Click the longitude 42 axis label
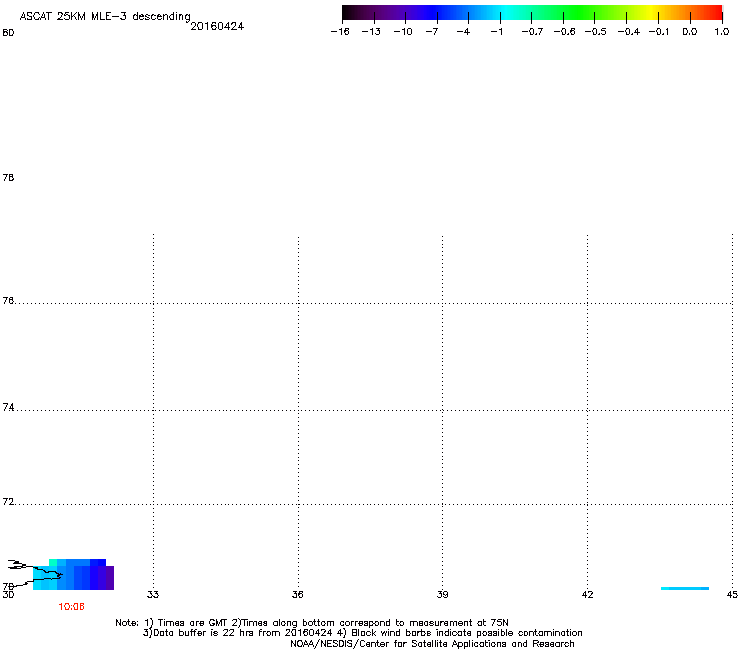The height and width of the screenshot is (650, 740). [587, 594]
